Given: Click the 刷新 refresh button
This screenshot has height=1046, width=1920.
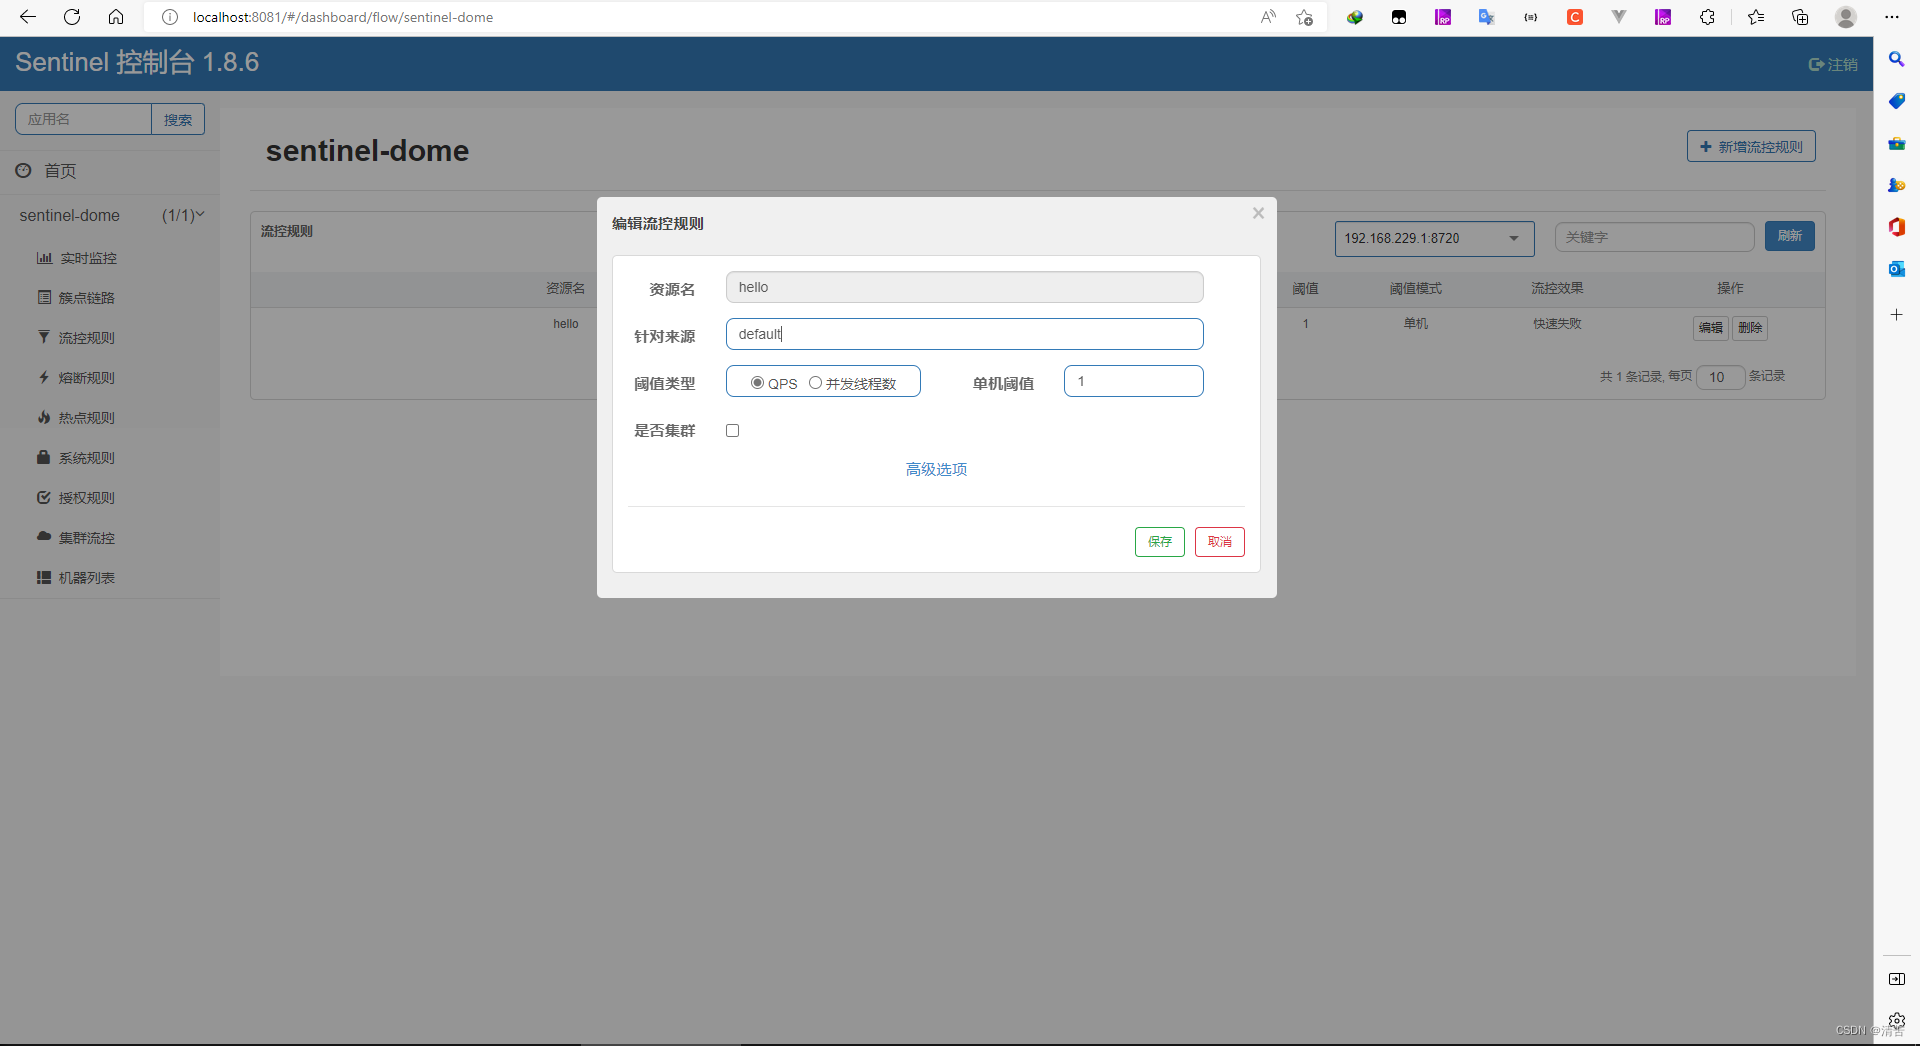Looking at the screenshot, I should (x=1789, y=236).
